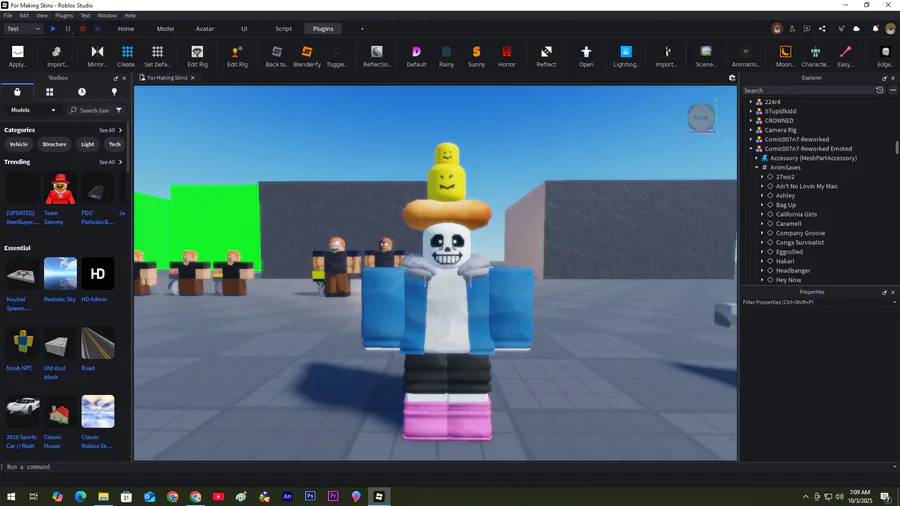Click the red Stop playtest button
900x506 pixels.
pyautogui.click(x=83, y=29)
